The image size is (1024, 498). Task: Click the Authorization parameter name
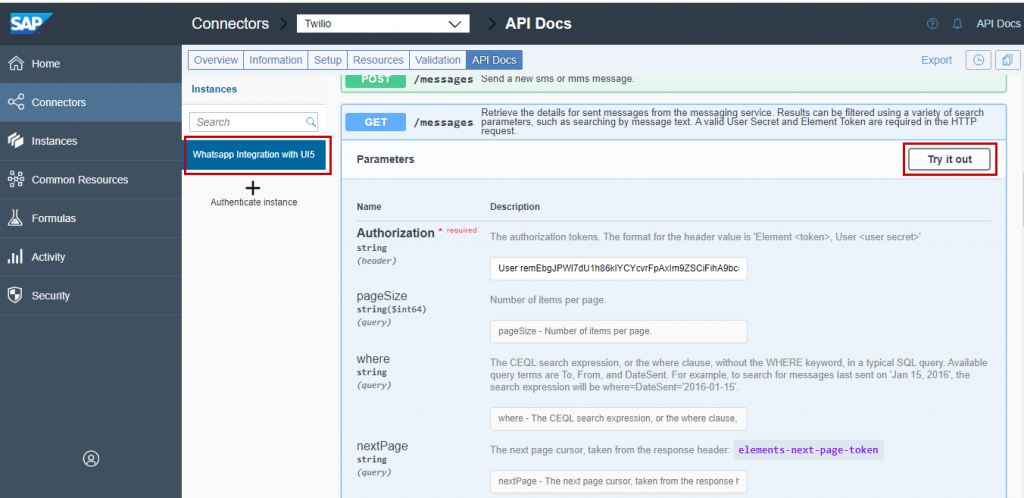click(x=395, y=233)
